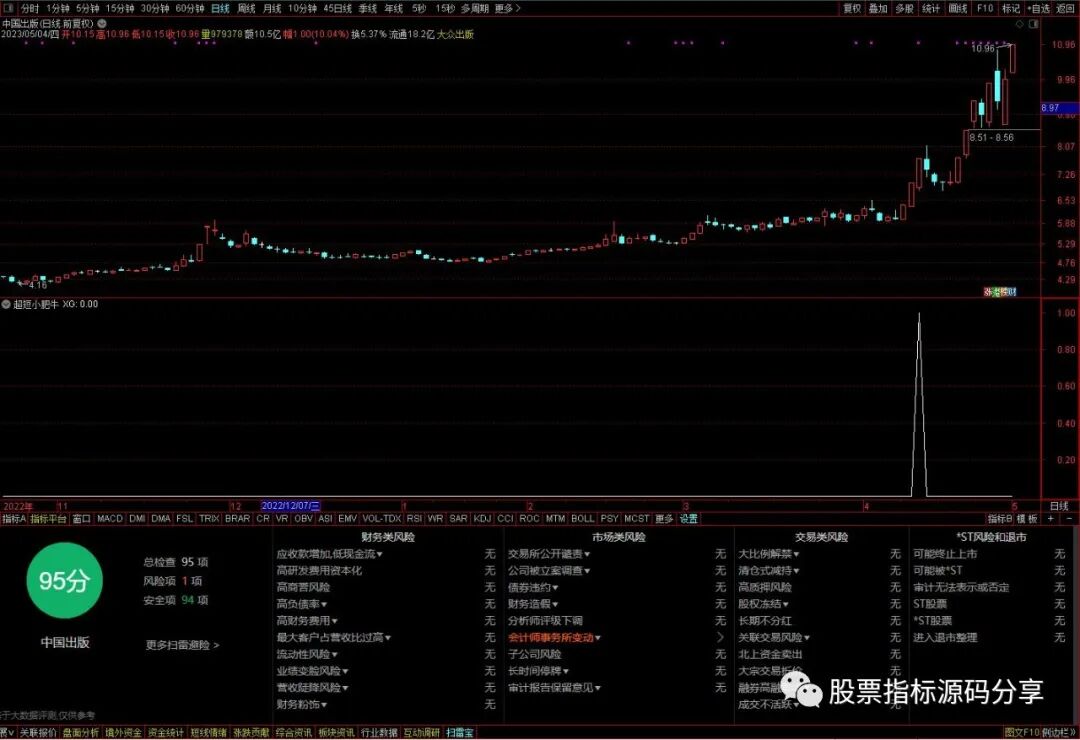Image resolution: width=1080 pixels, height=740 pixels.
Task: Open indicator 设置
Action: click(689, 518)
